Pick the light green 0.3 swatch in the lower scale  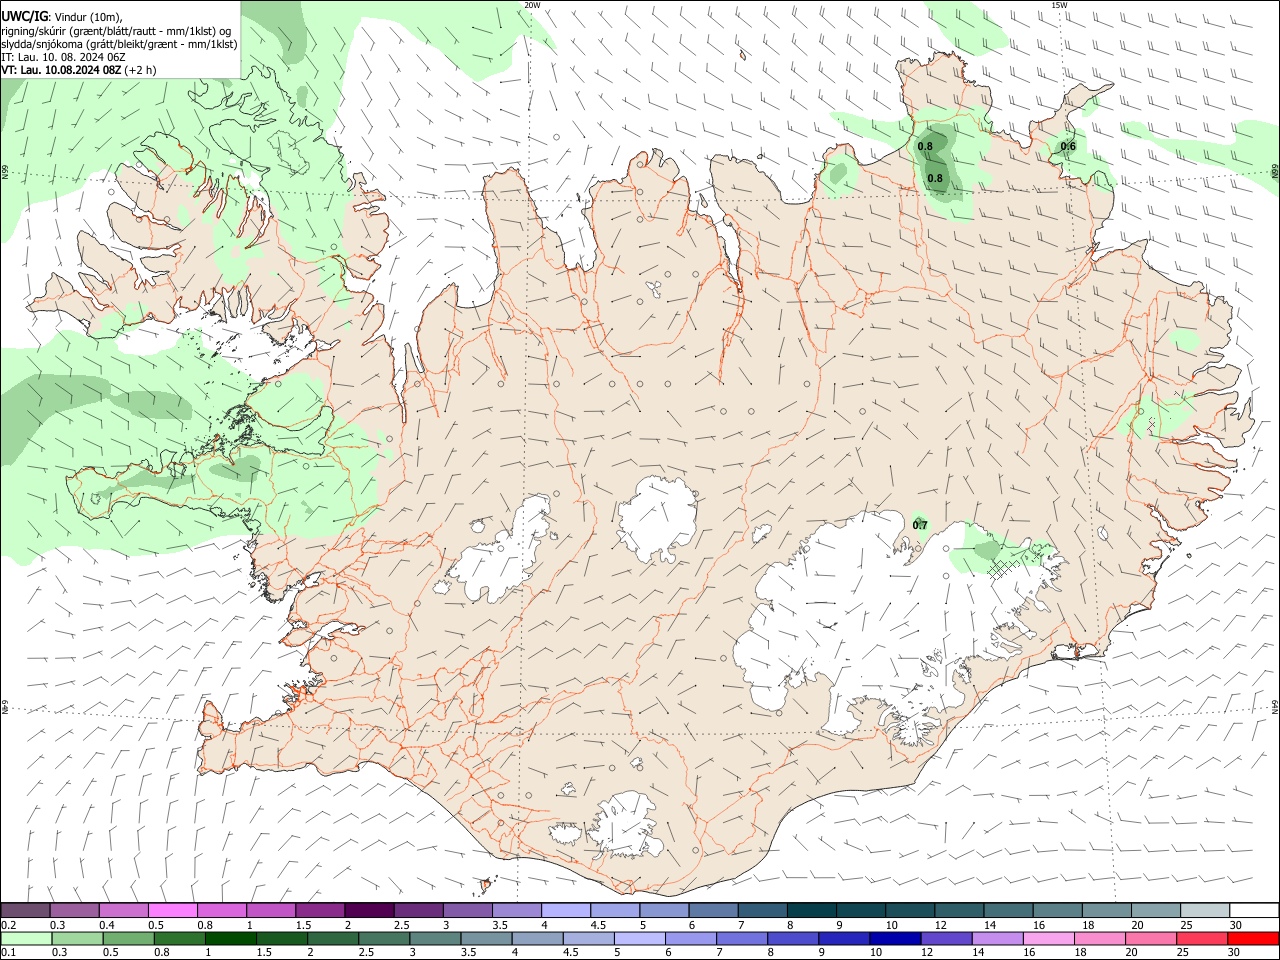[77, 939]
